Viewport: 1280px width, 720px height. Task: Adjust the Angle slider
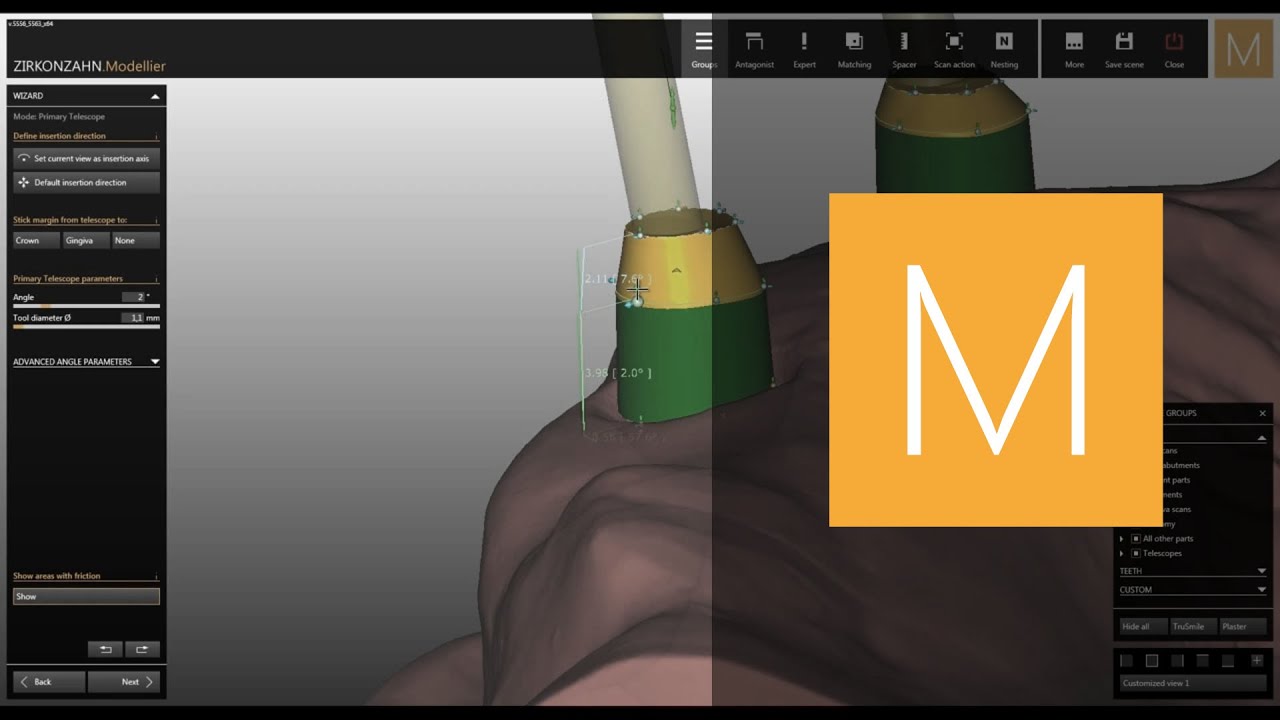click(86, 306)
